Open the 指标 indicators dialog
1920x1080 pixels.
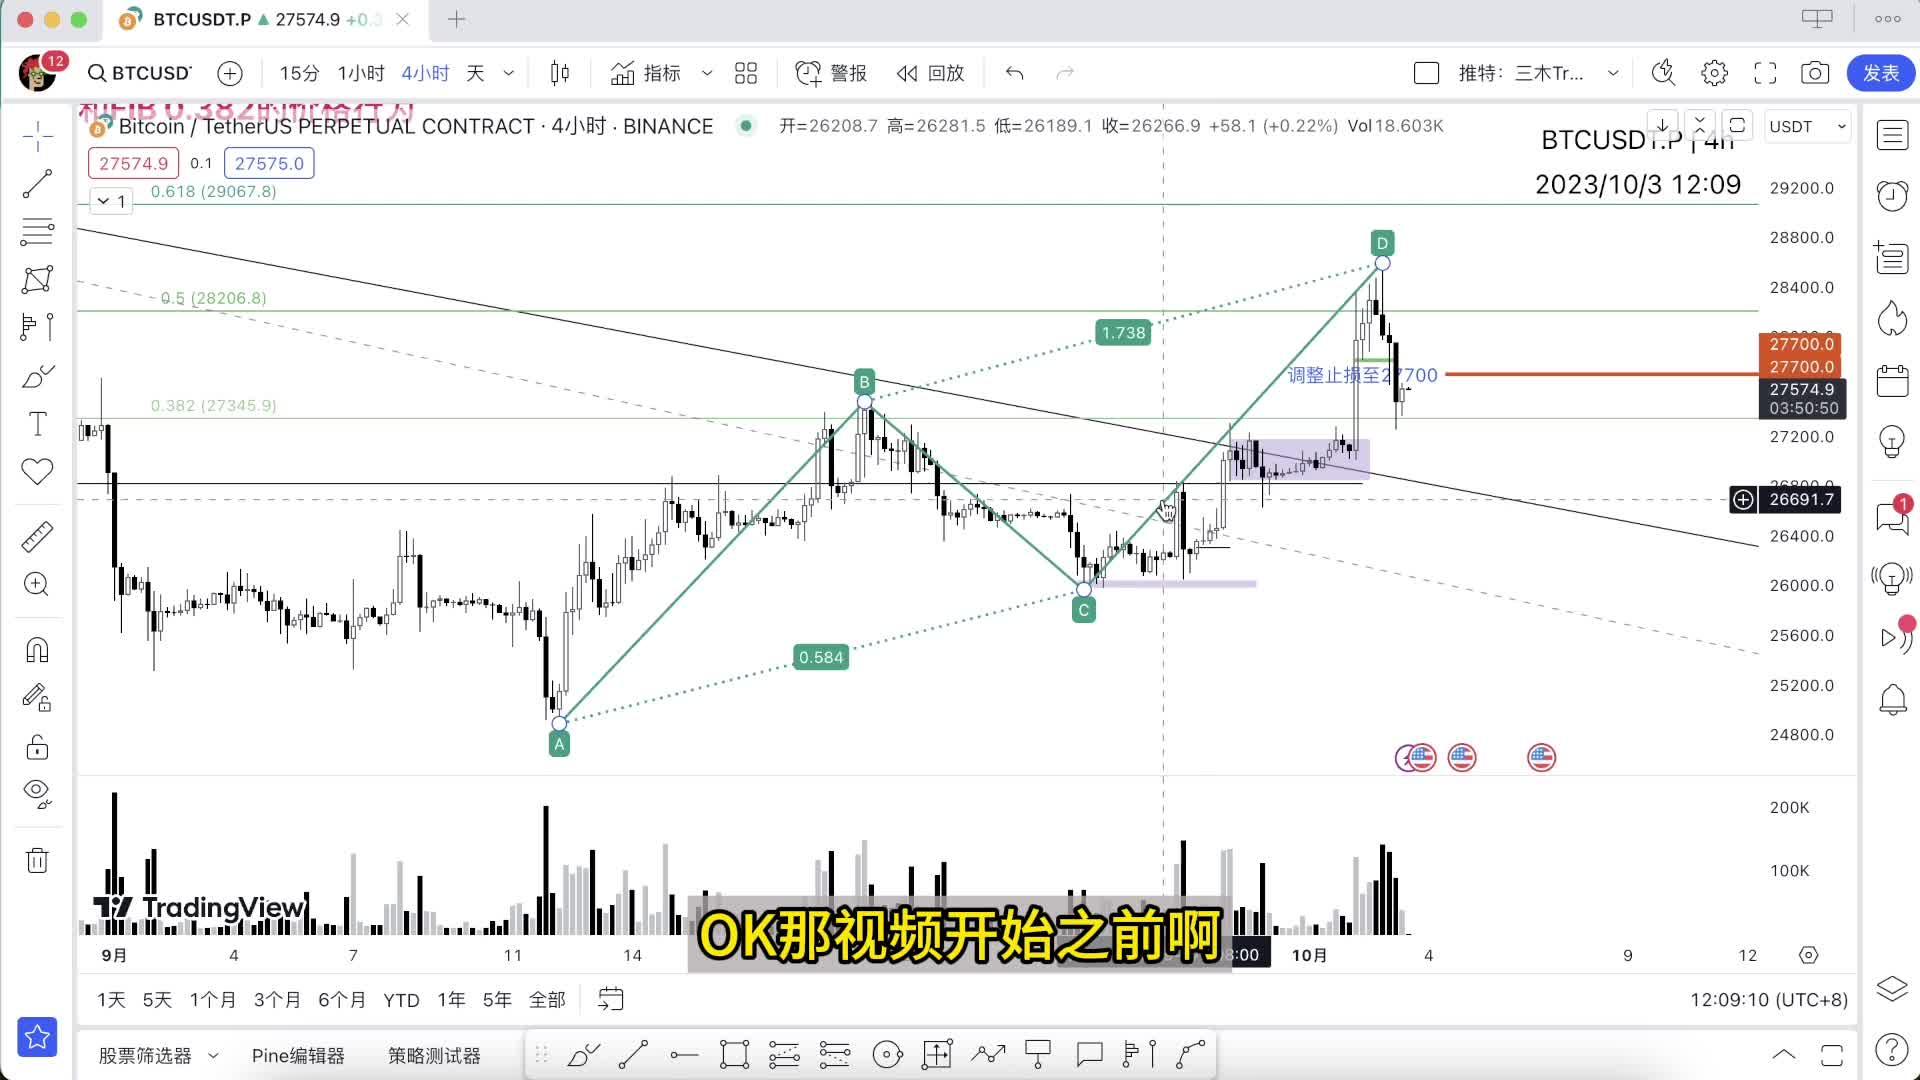pos(645,73)
